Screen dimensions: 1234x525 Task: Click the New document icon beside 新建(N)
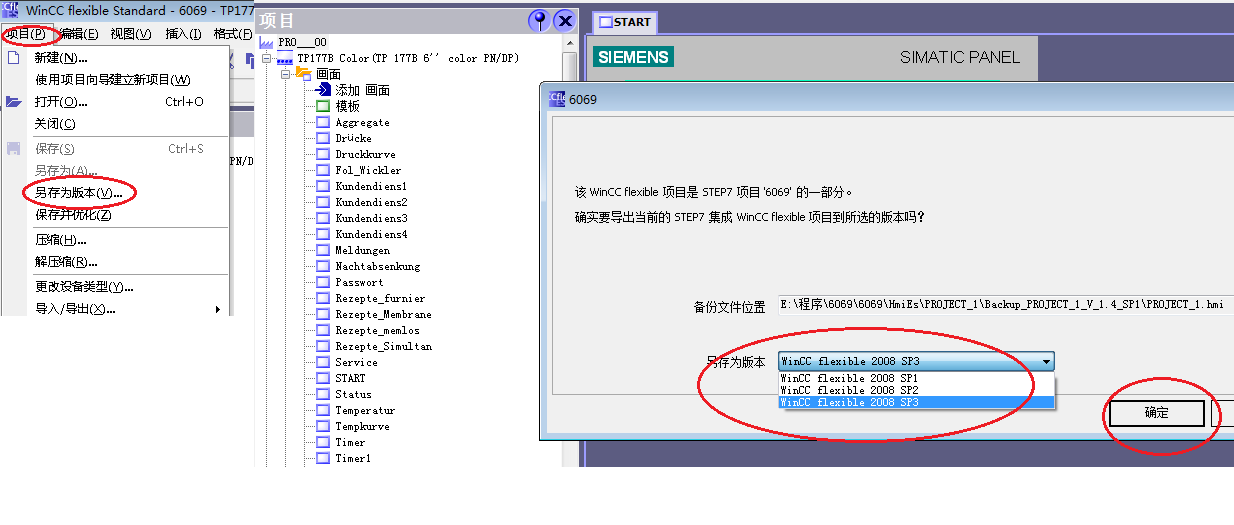click(13, 58)
